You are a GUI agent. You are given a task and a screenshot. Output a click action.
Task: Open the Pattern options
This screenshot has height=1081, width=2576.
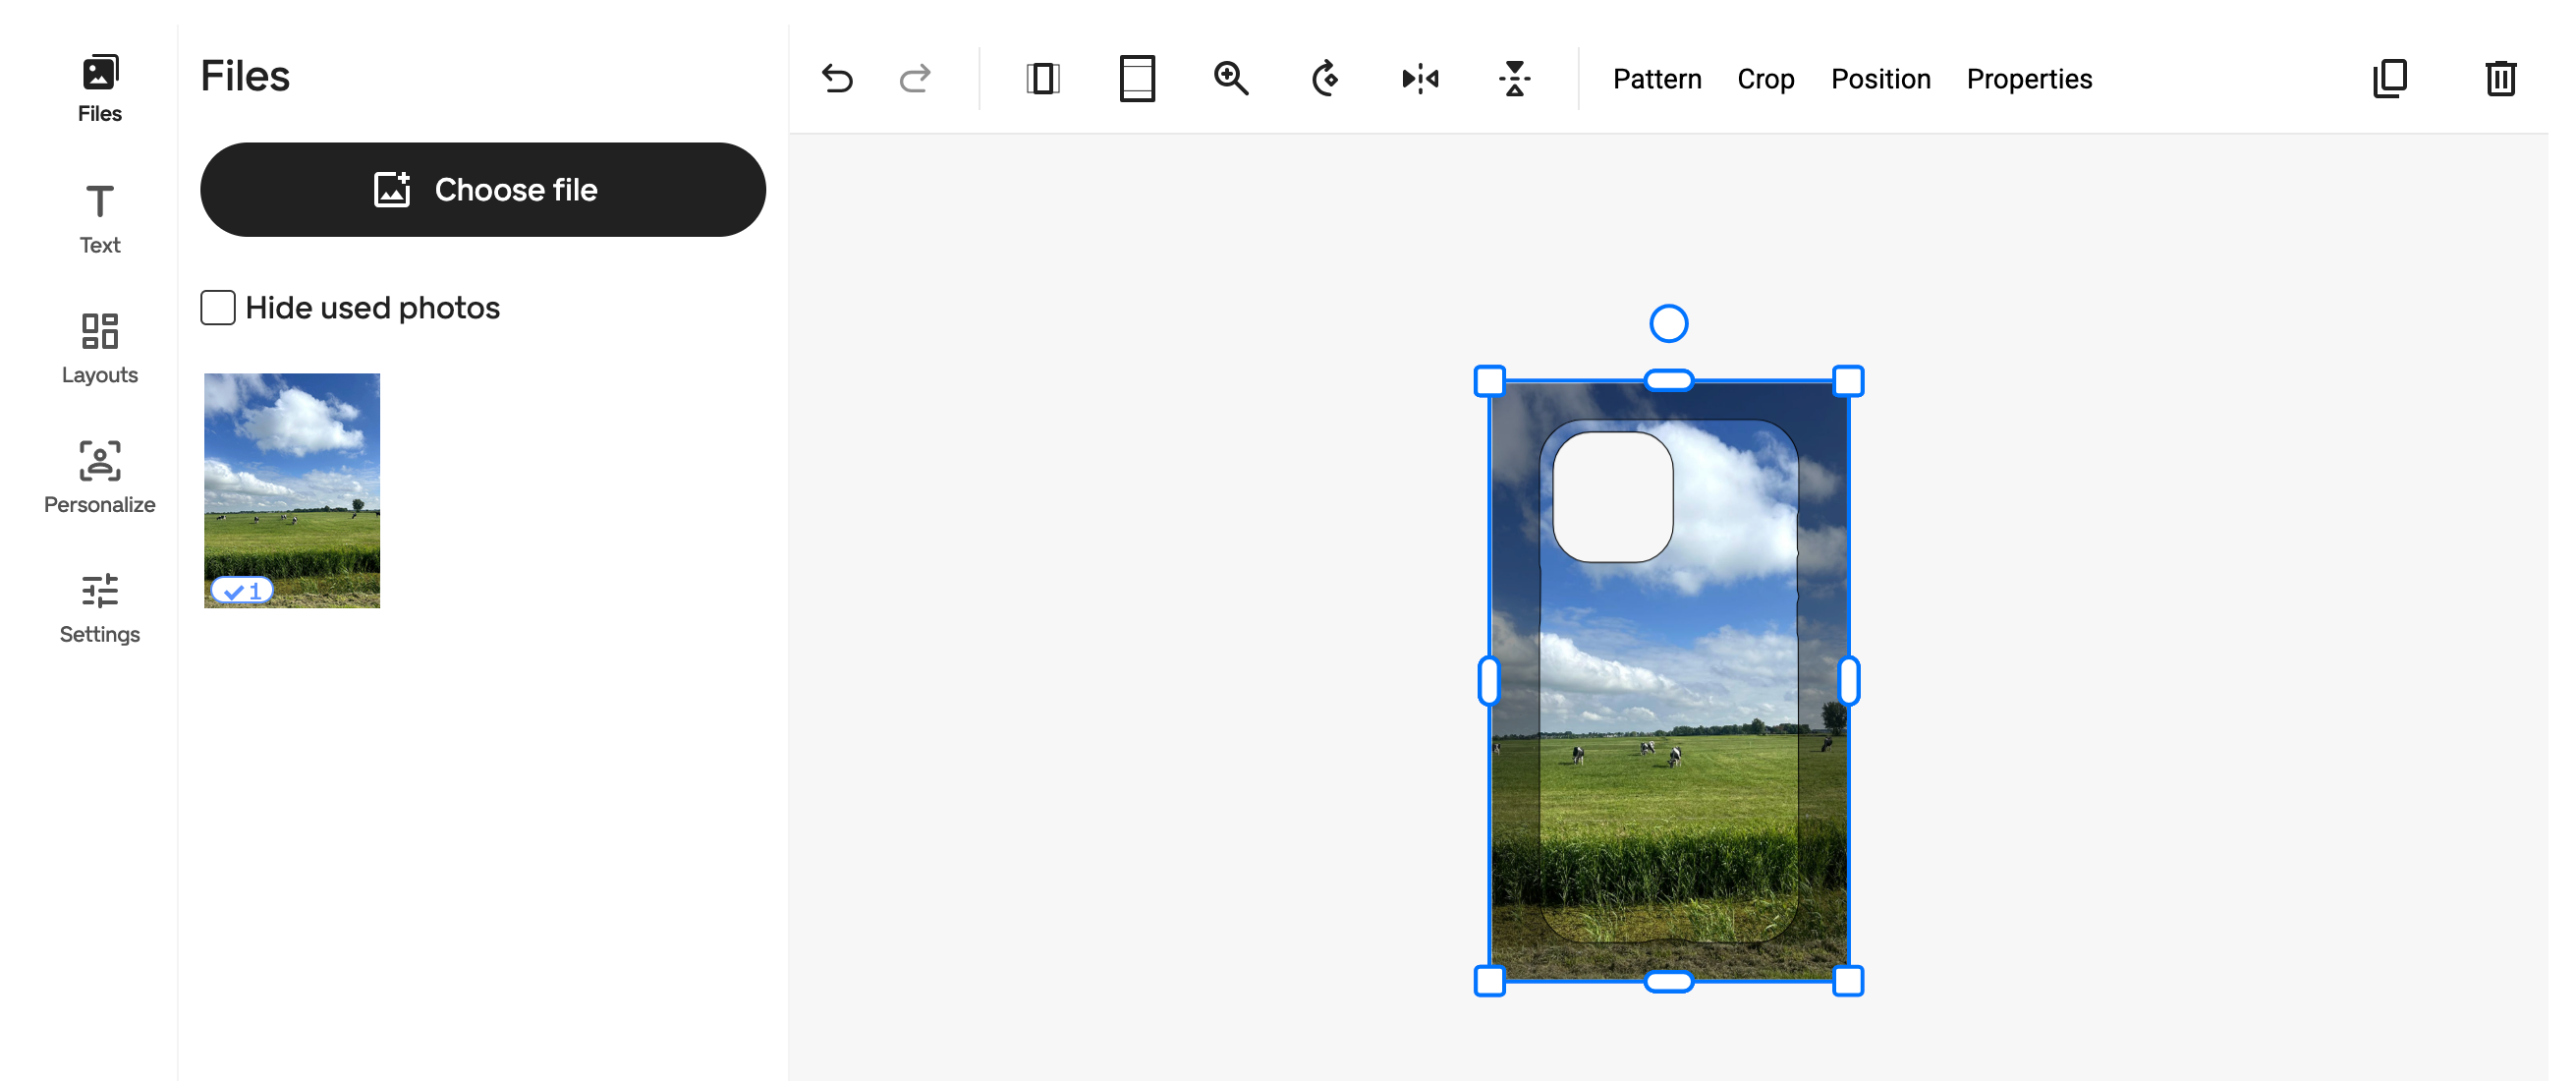coord(1656,79)
